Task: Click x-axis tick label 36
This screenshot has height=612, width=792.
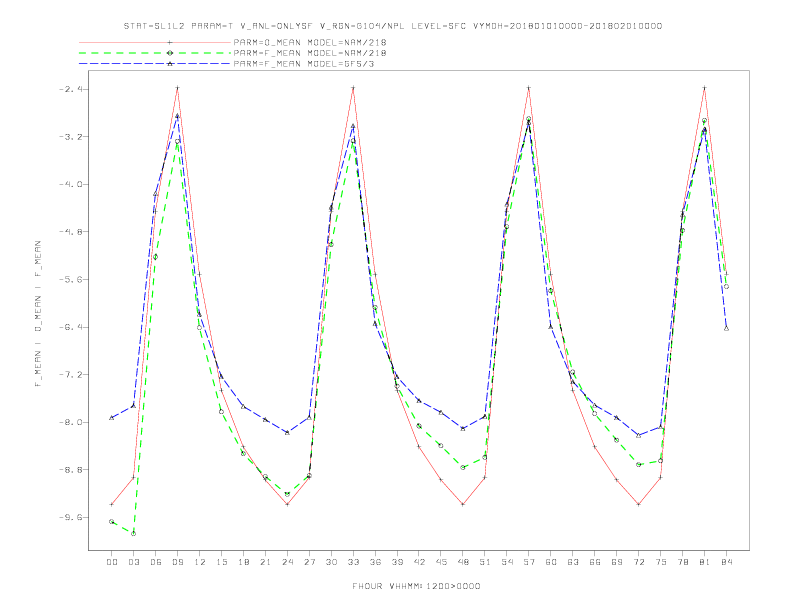Action: coord(375,562)
